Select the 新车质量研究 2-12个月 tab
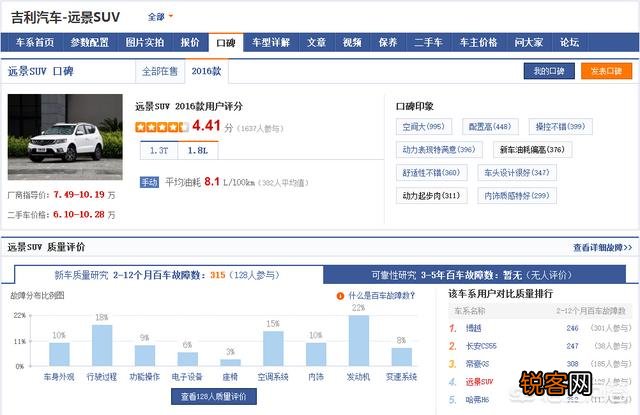This screenshot has height=415, width=640. point(168,275)
